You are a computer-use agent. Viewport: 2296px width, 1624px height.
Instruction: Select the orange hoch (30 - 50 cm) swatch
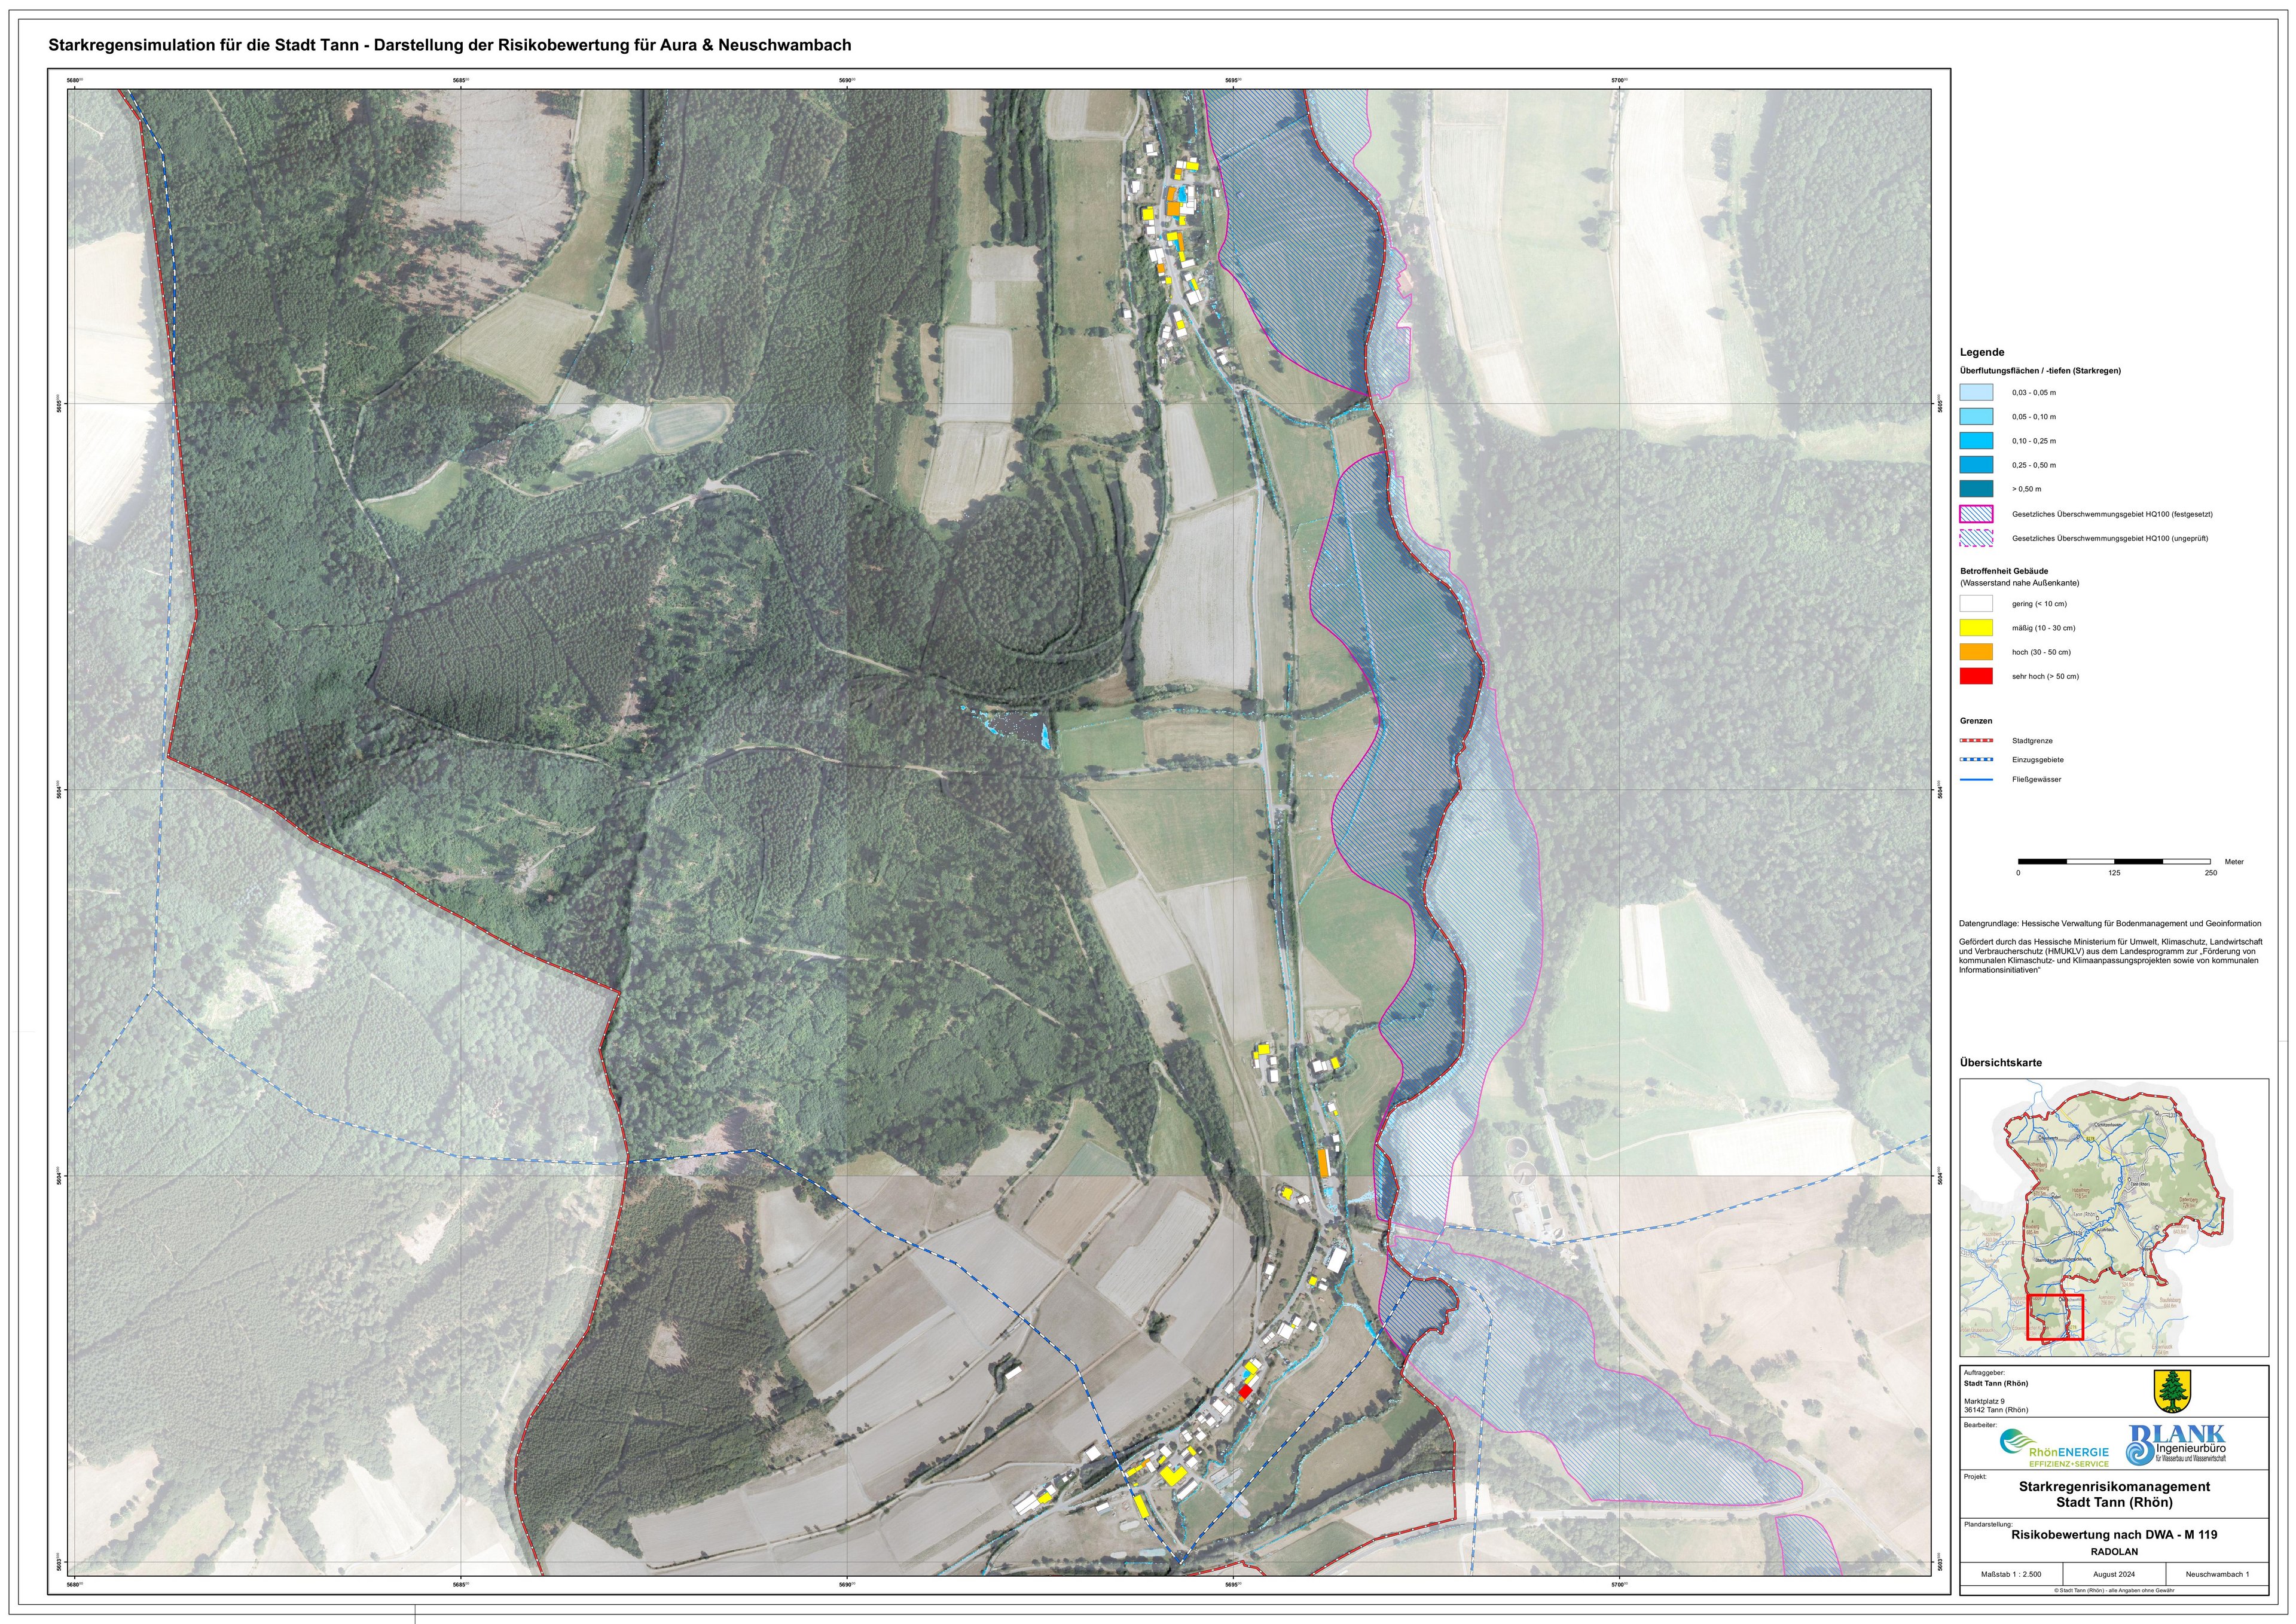pyautogui.click(x=1976, y=652)
